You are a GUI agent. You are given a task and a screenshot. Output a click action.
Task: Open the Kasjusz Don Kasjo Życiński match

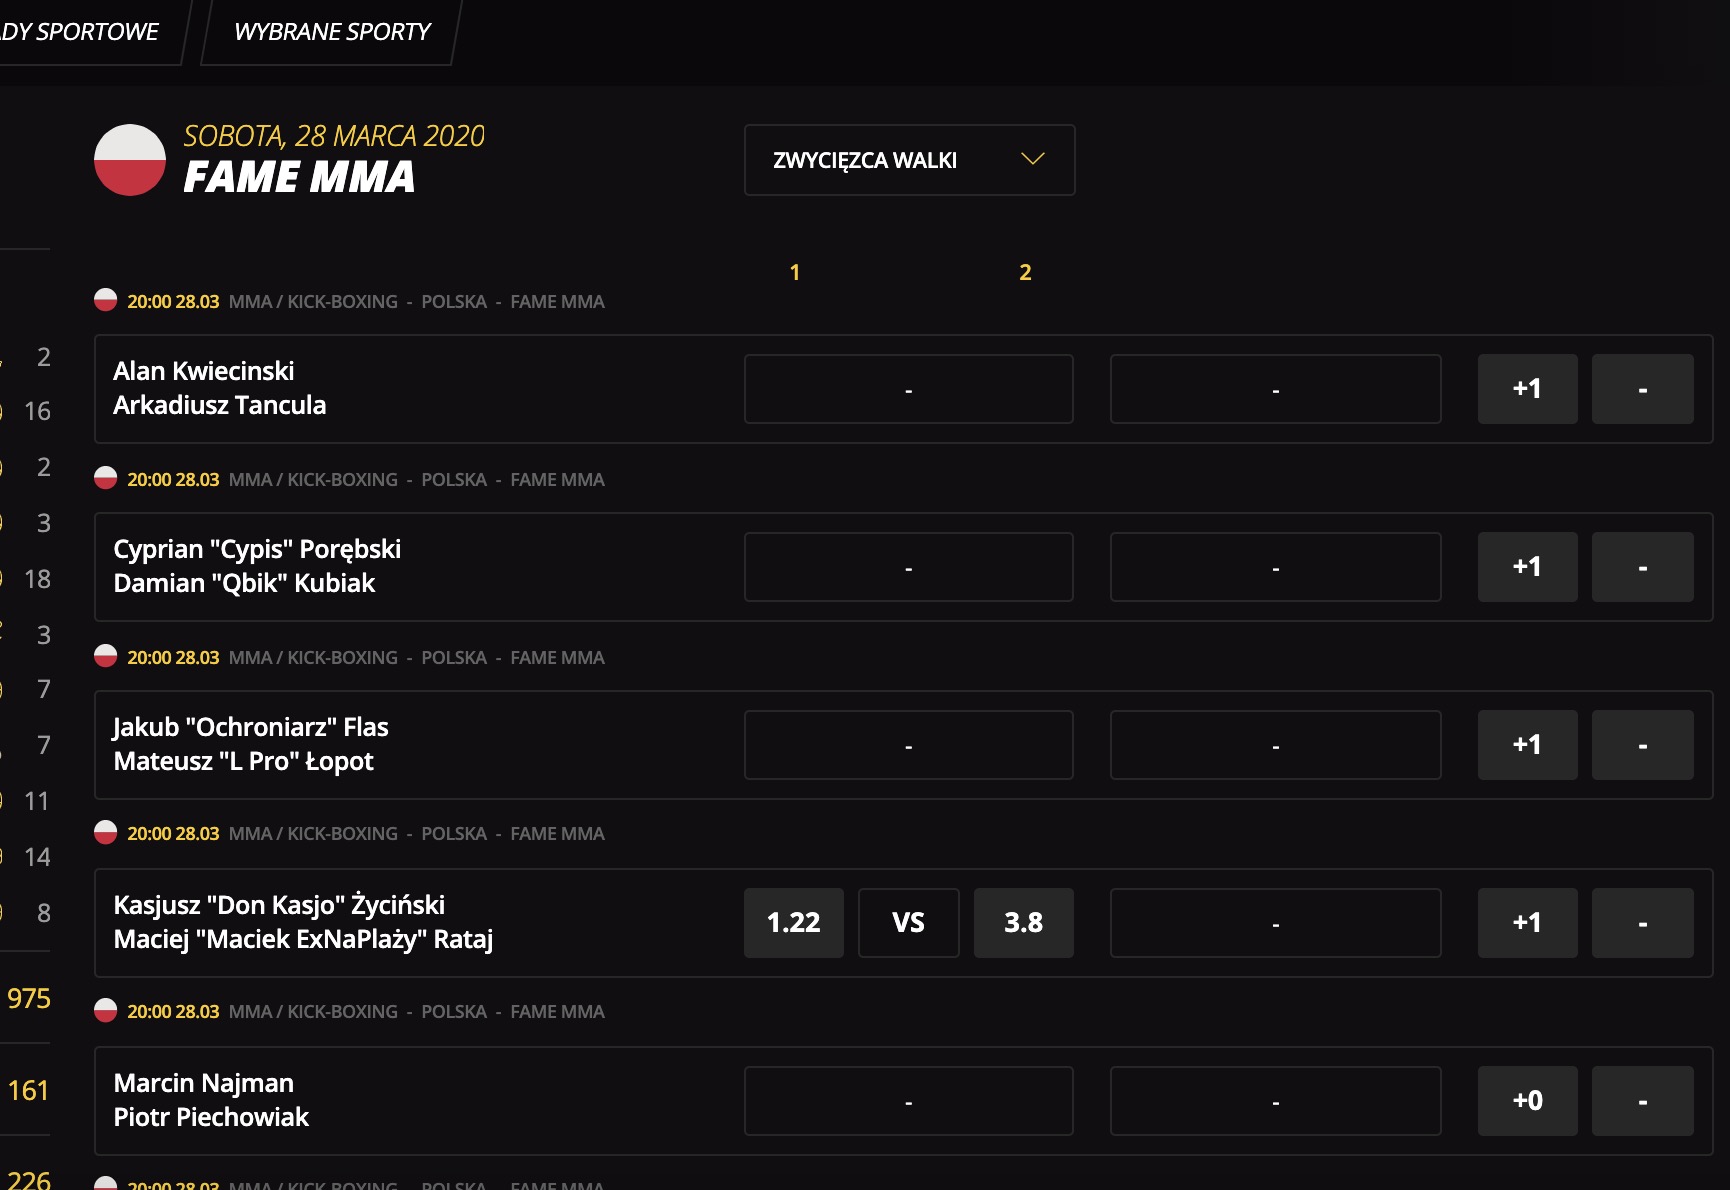[303, 922]
